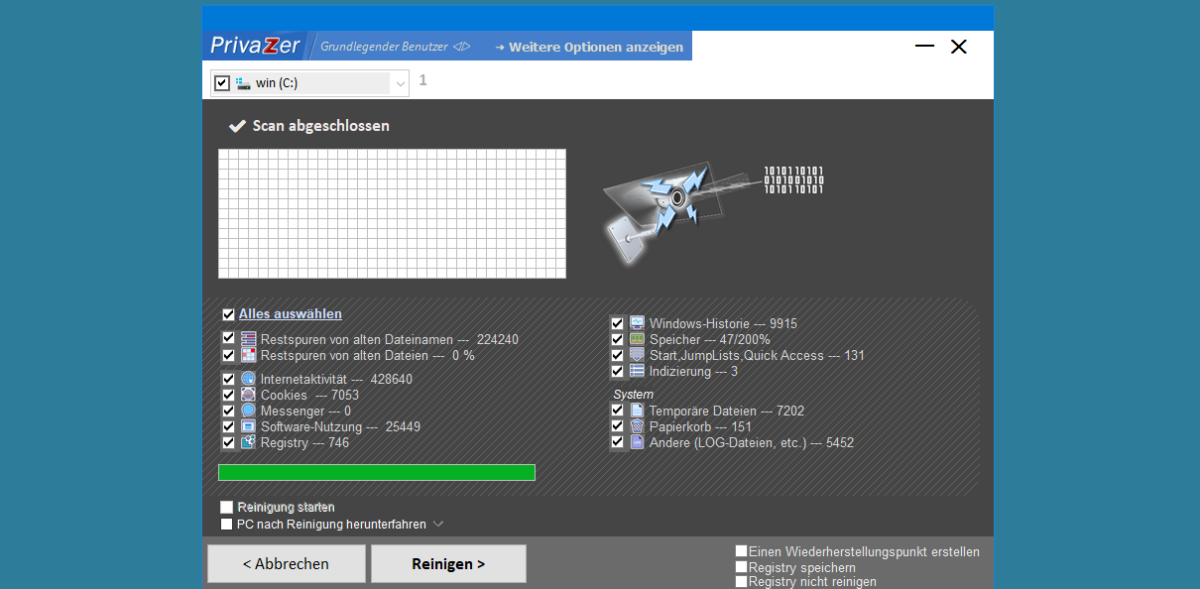Click the Speicher memory icon

(637, 339)
